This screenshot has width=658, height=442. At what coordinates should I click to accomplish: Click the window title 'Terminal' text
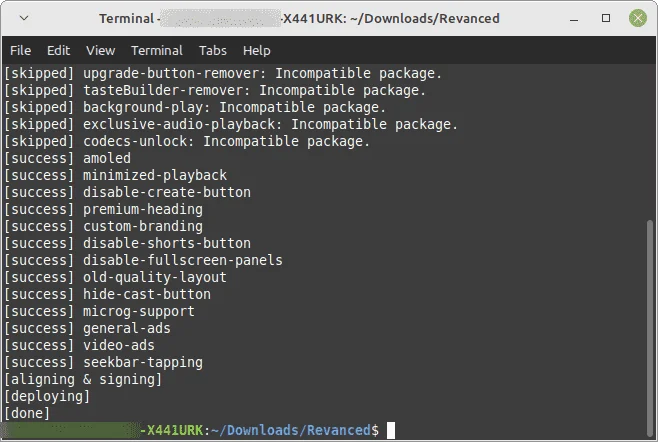126,18
